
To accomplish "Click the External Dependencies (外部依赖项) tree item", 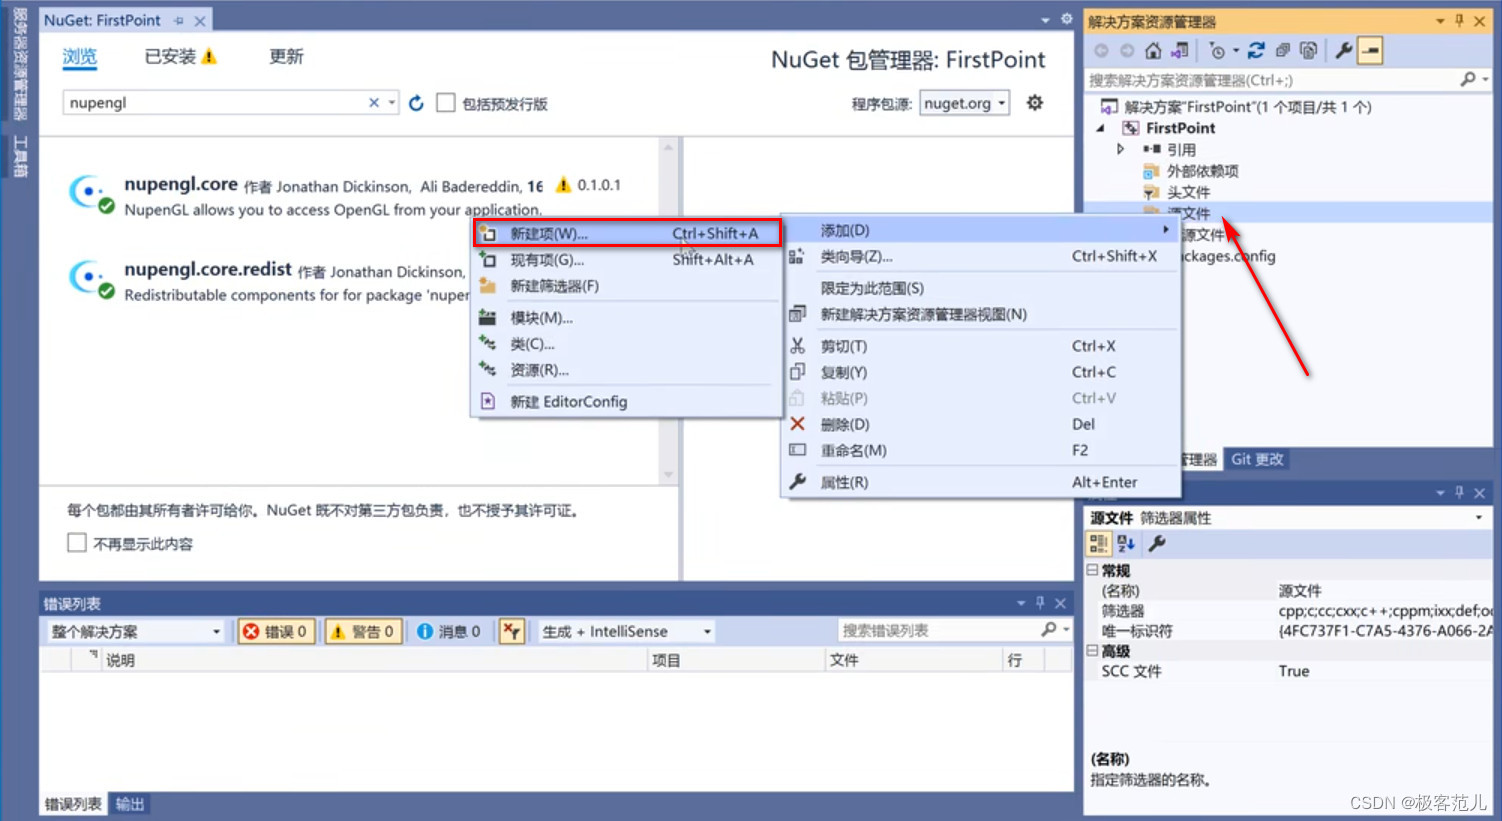I will pyautogui.click(x=1202, y=171).
